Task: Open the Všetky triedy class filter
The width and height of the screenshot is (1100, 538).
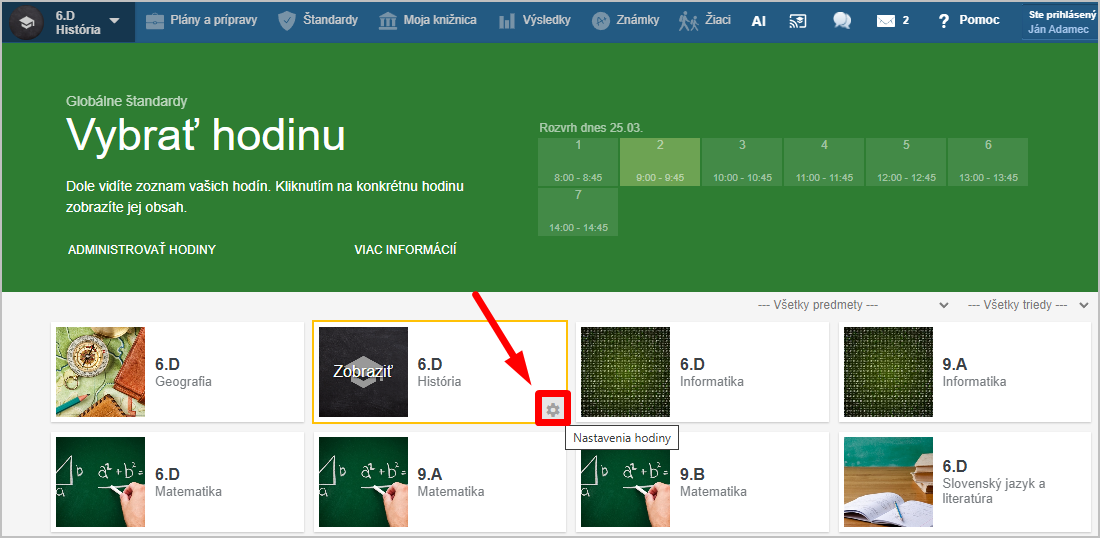Action: click(x=1027, y=305)
